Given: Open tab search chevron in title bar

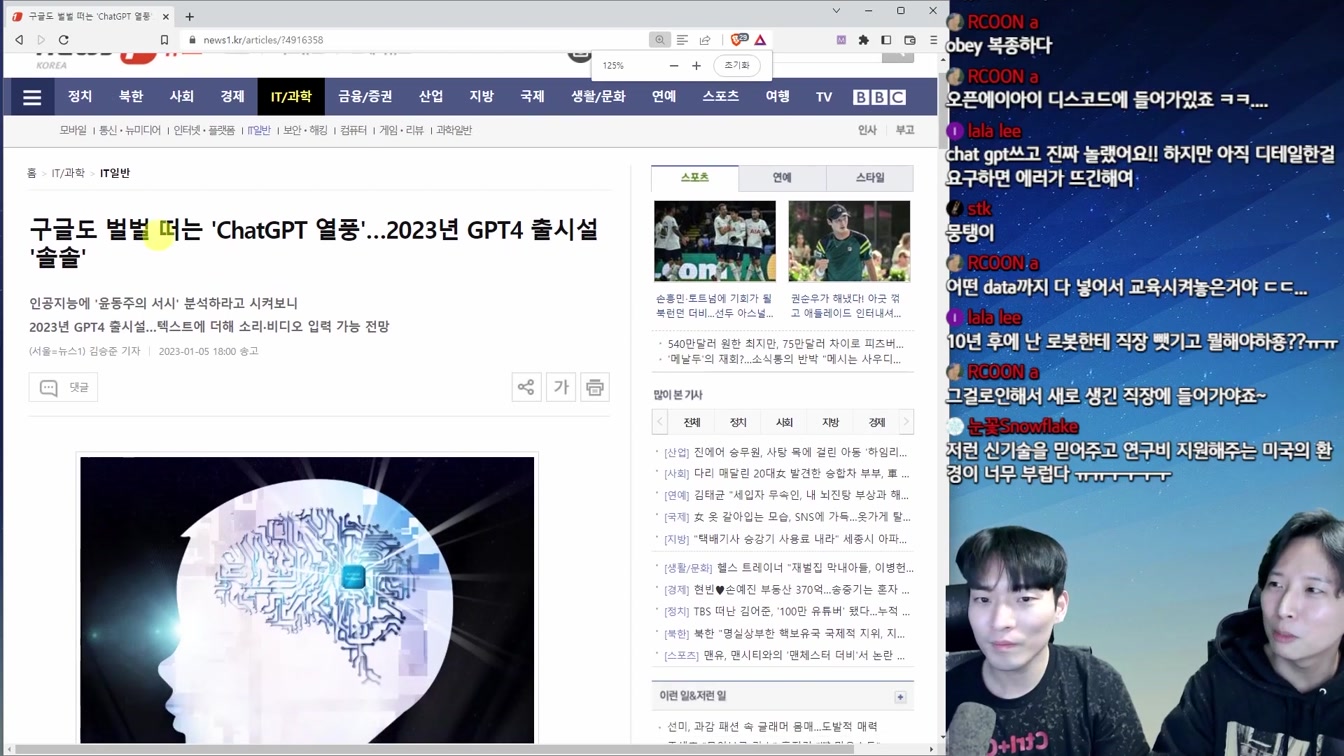Looking at the screenshot, I should point(836,11).
